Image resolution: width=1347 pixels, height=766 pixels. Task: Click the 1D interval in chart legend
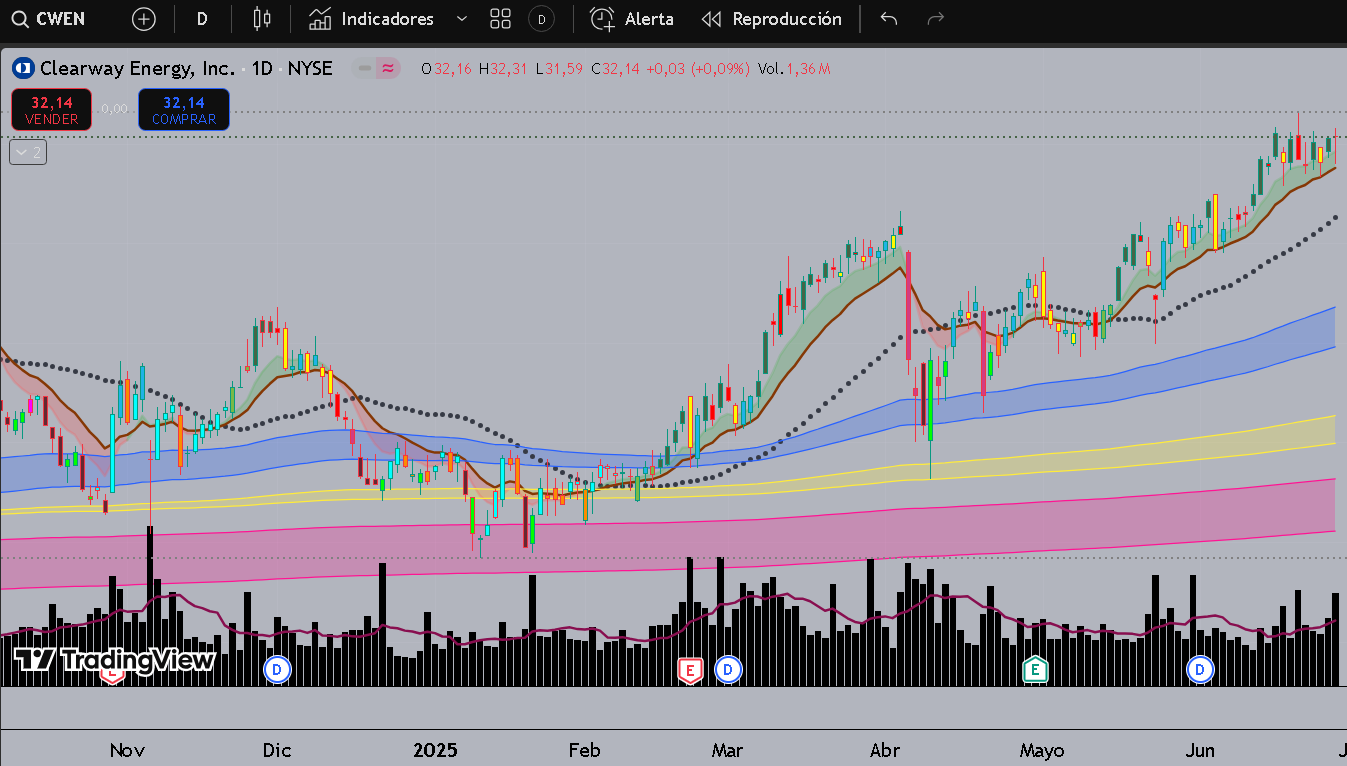coord(262,69)
